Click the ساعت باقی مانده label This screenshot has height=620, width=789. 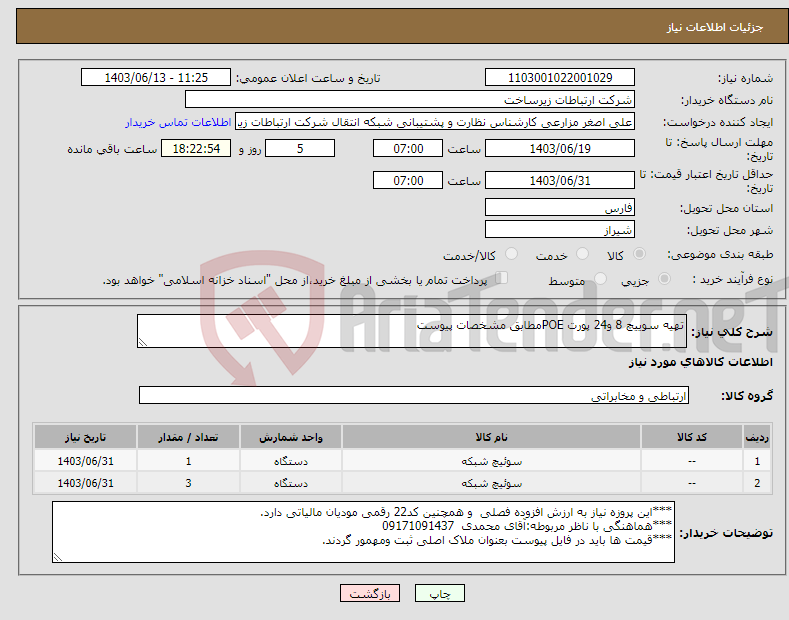112,149
